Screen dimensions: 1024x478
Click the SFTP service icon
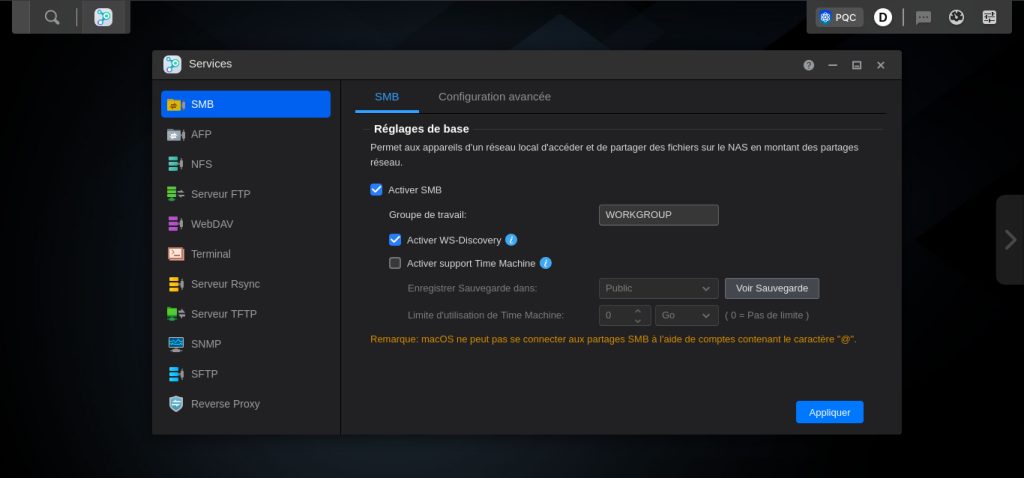[176, 374]
